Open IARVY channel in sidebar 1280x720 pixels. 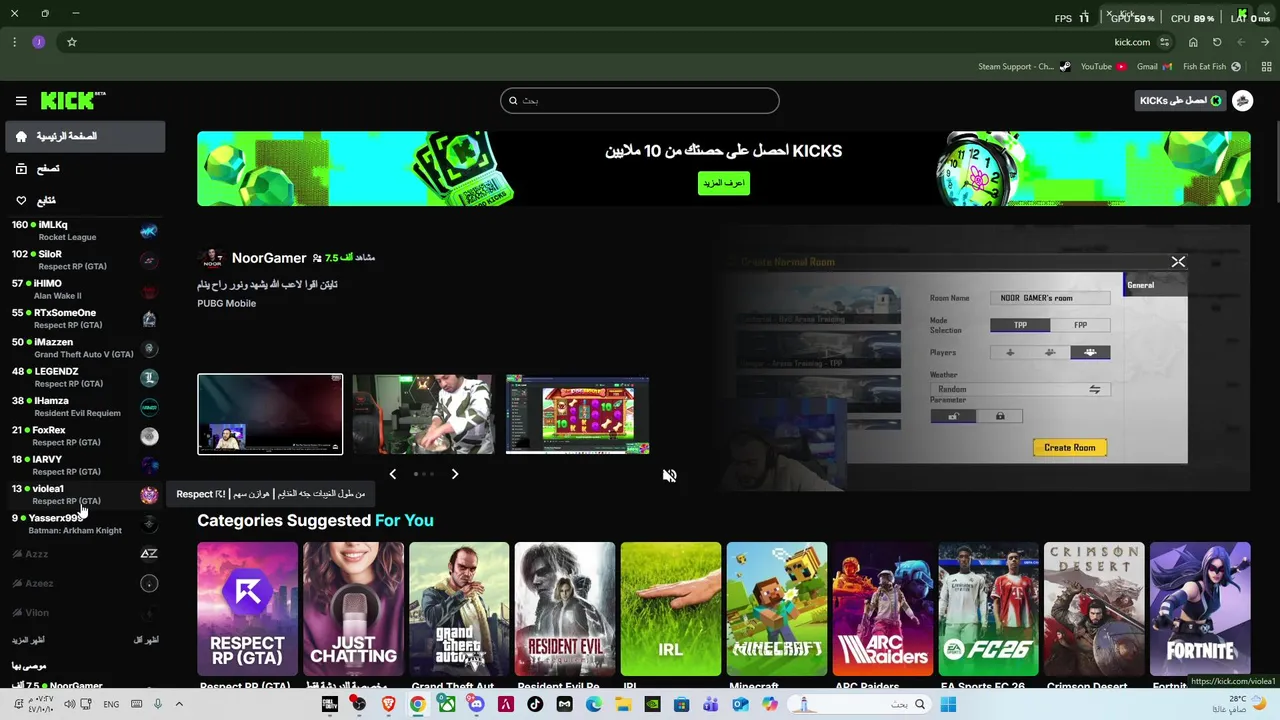(x=85, y=465)
